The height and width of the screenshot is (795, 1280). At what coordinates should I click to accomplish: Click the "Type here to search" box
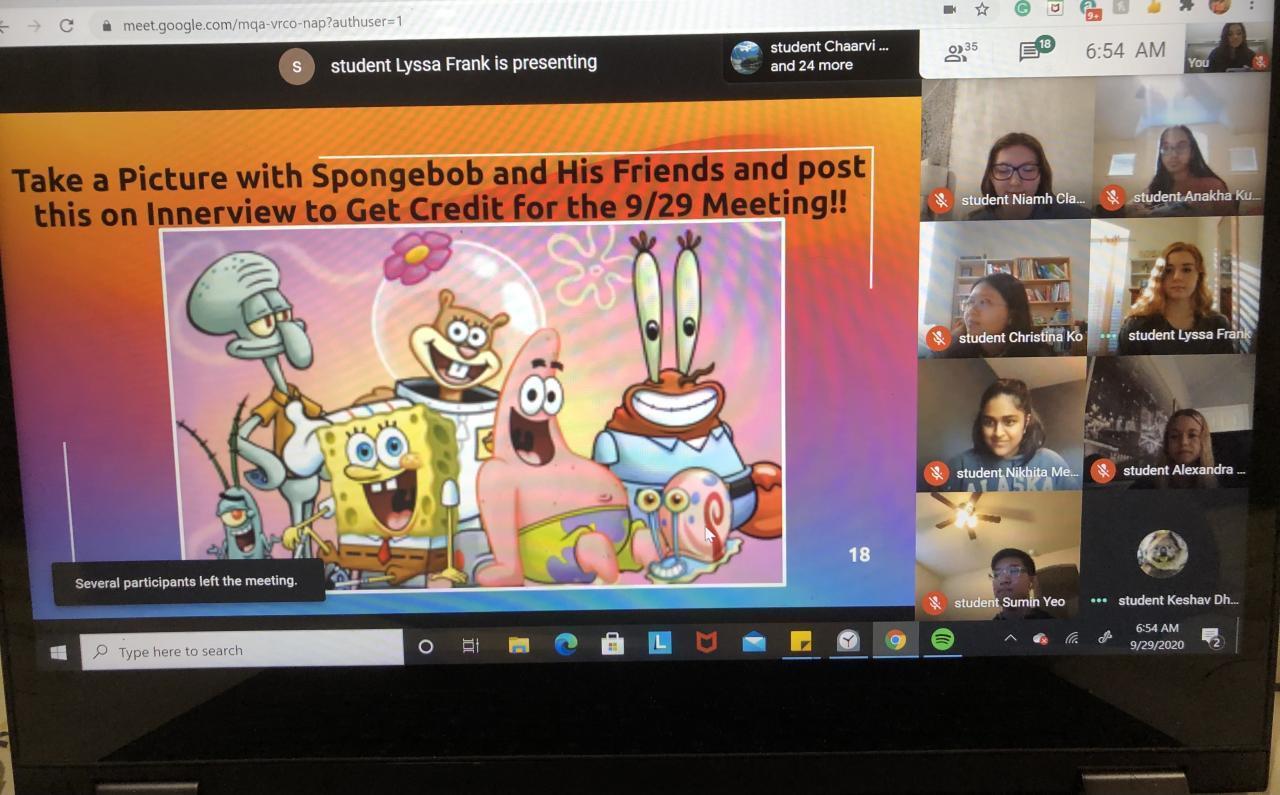coord(242,651)
